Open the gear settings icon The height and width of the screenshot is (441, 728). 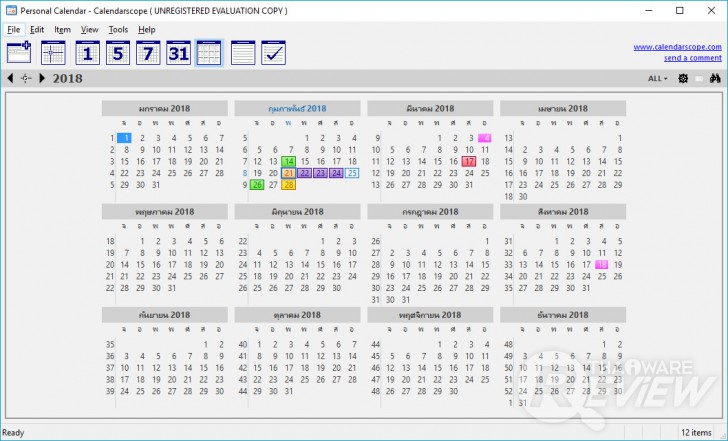pos(683,78)
